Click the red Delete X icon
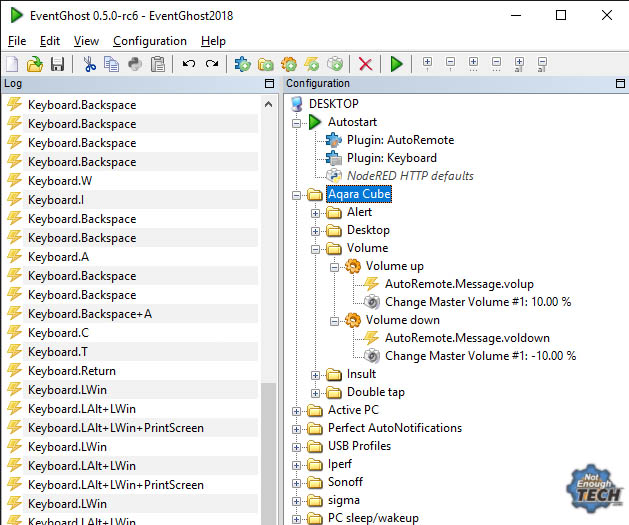 pyautogui.click(x=365, y=64)
